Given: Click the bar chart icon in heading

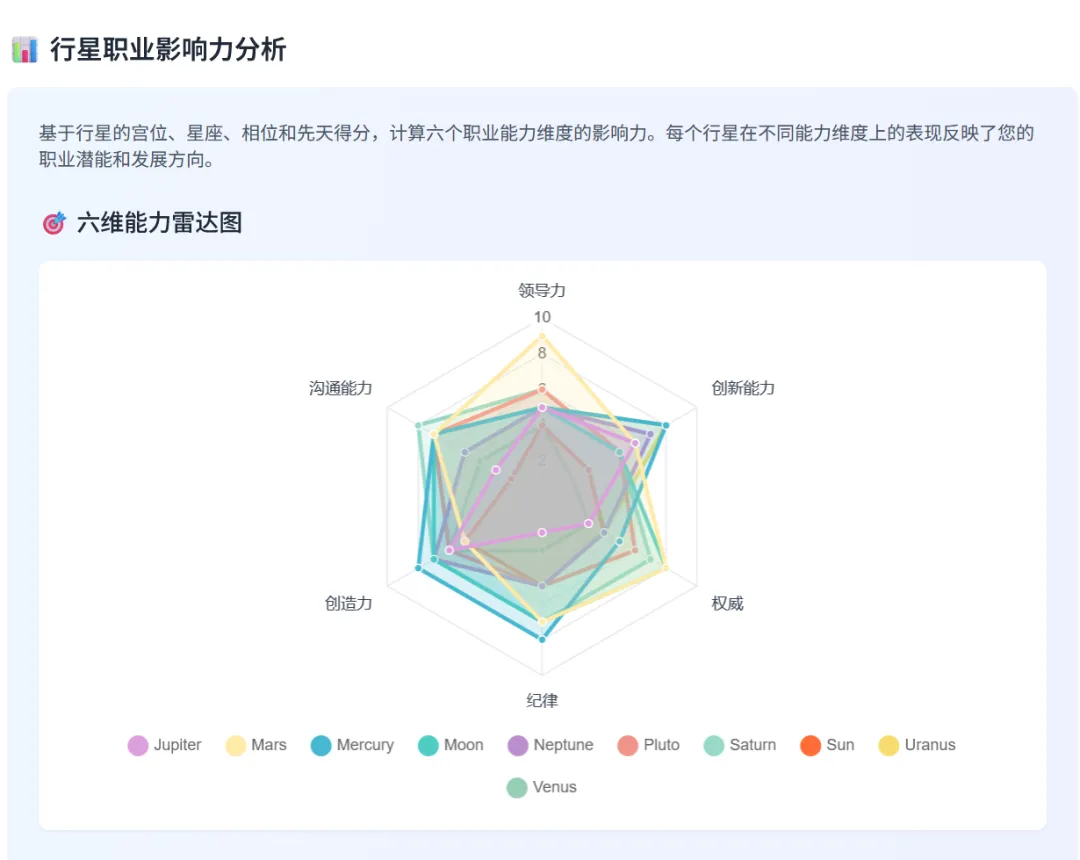Looking at the screenshot, I should click(25, 50).
